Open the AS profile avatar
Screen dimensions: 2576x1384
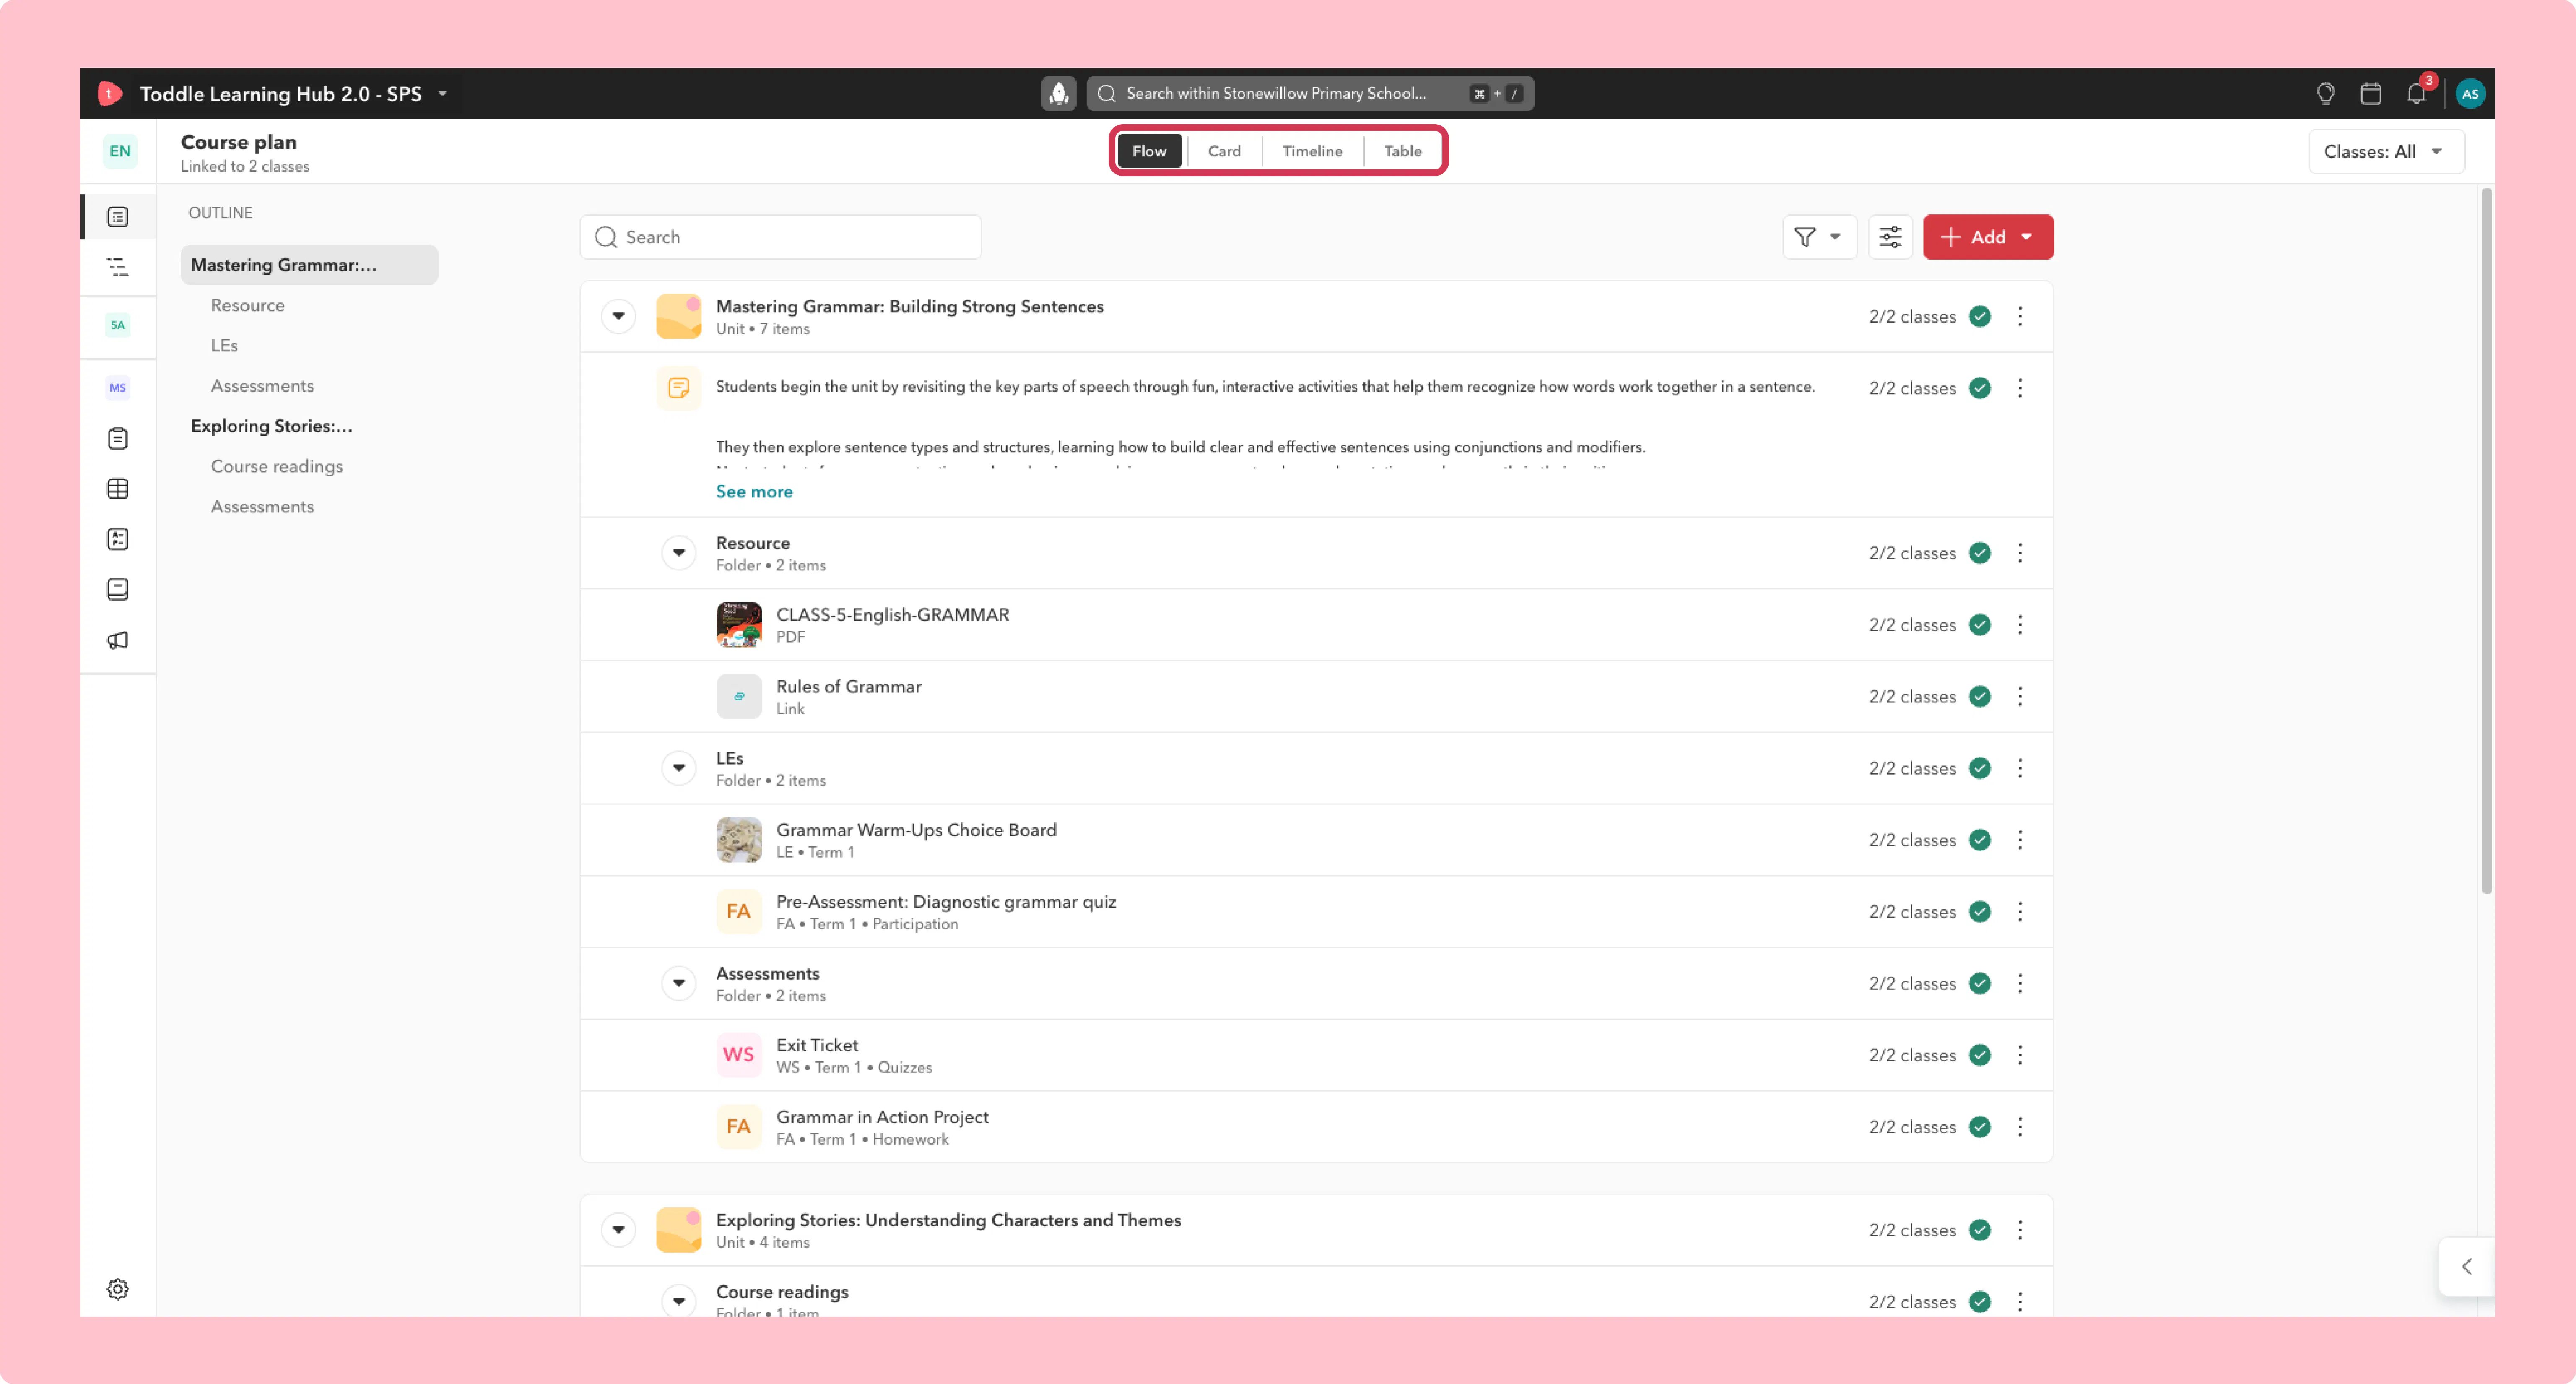pos(2470,93)
